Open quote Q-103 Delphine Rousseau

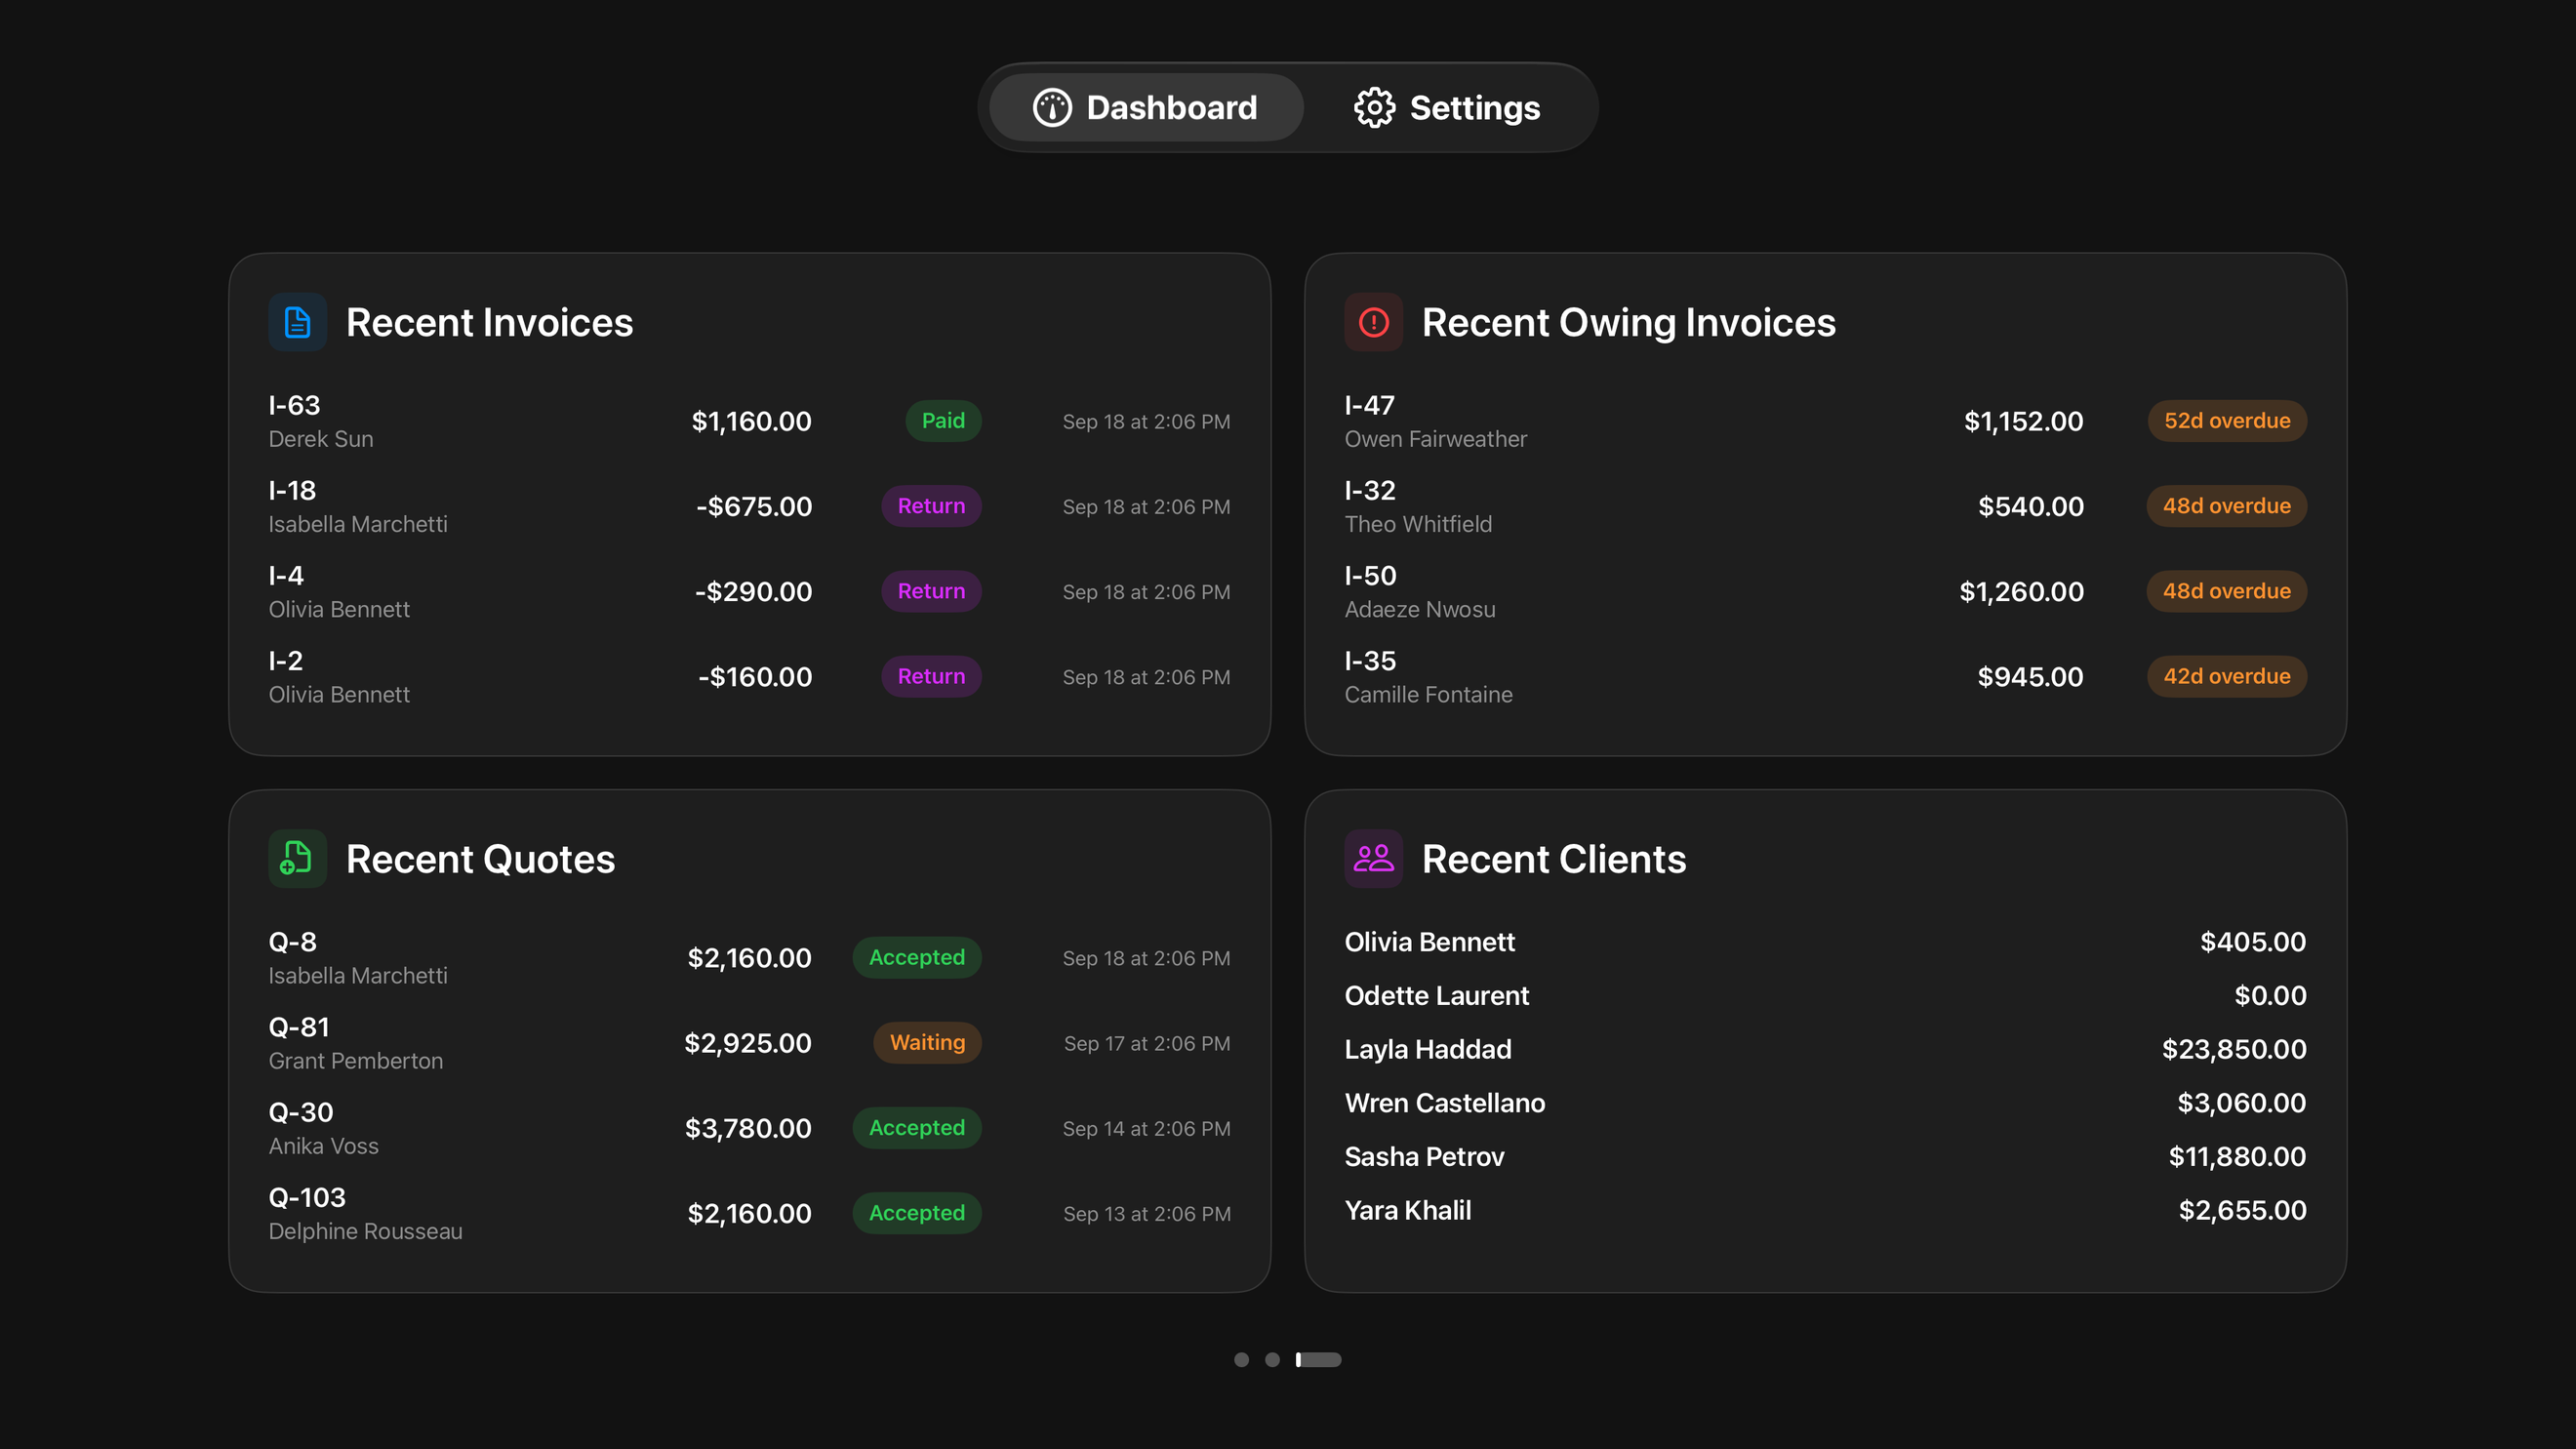tap(749, 1213)
